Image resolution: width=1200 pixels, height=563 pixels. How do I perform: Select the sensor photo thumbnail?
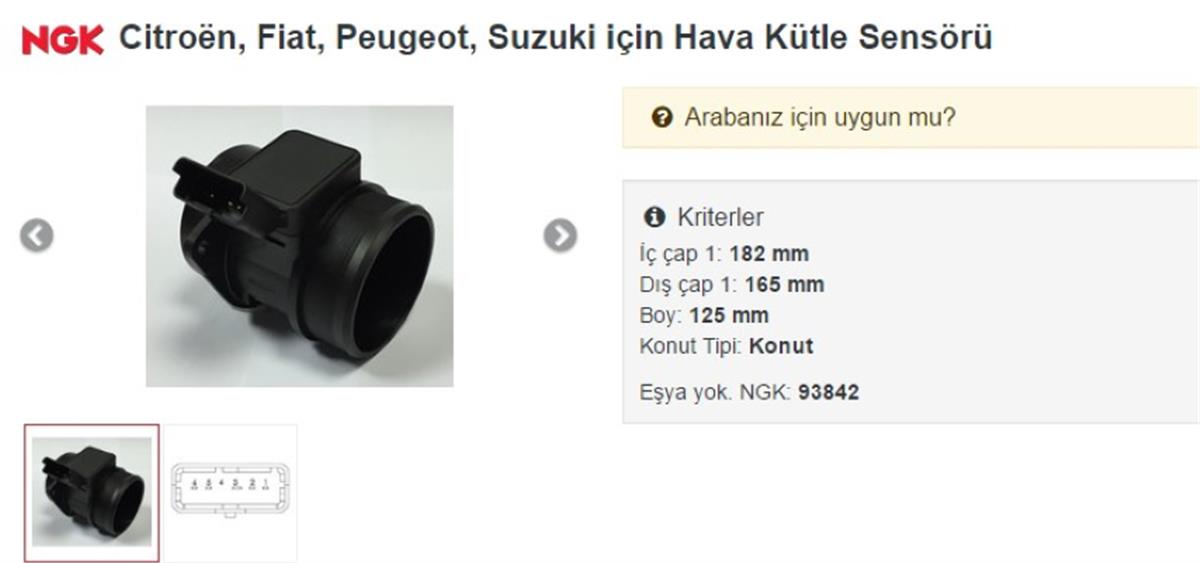point(91,492)
